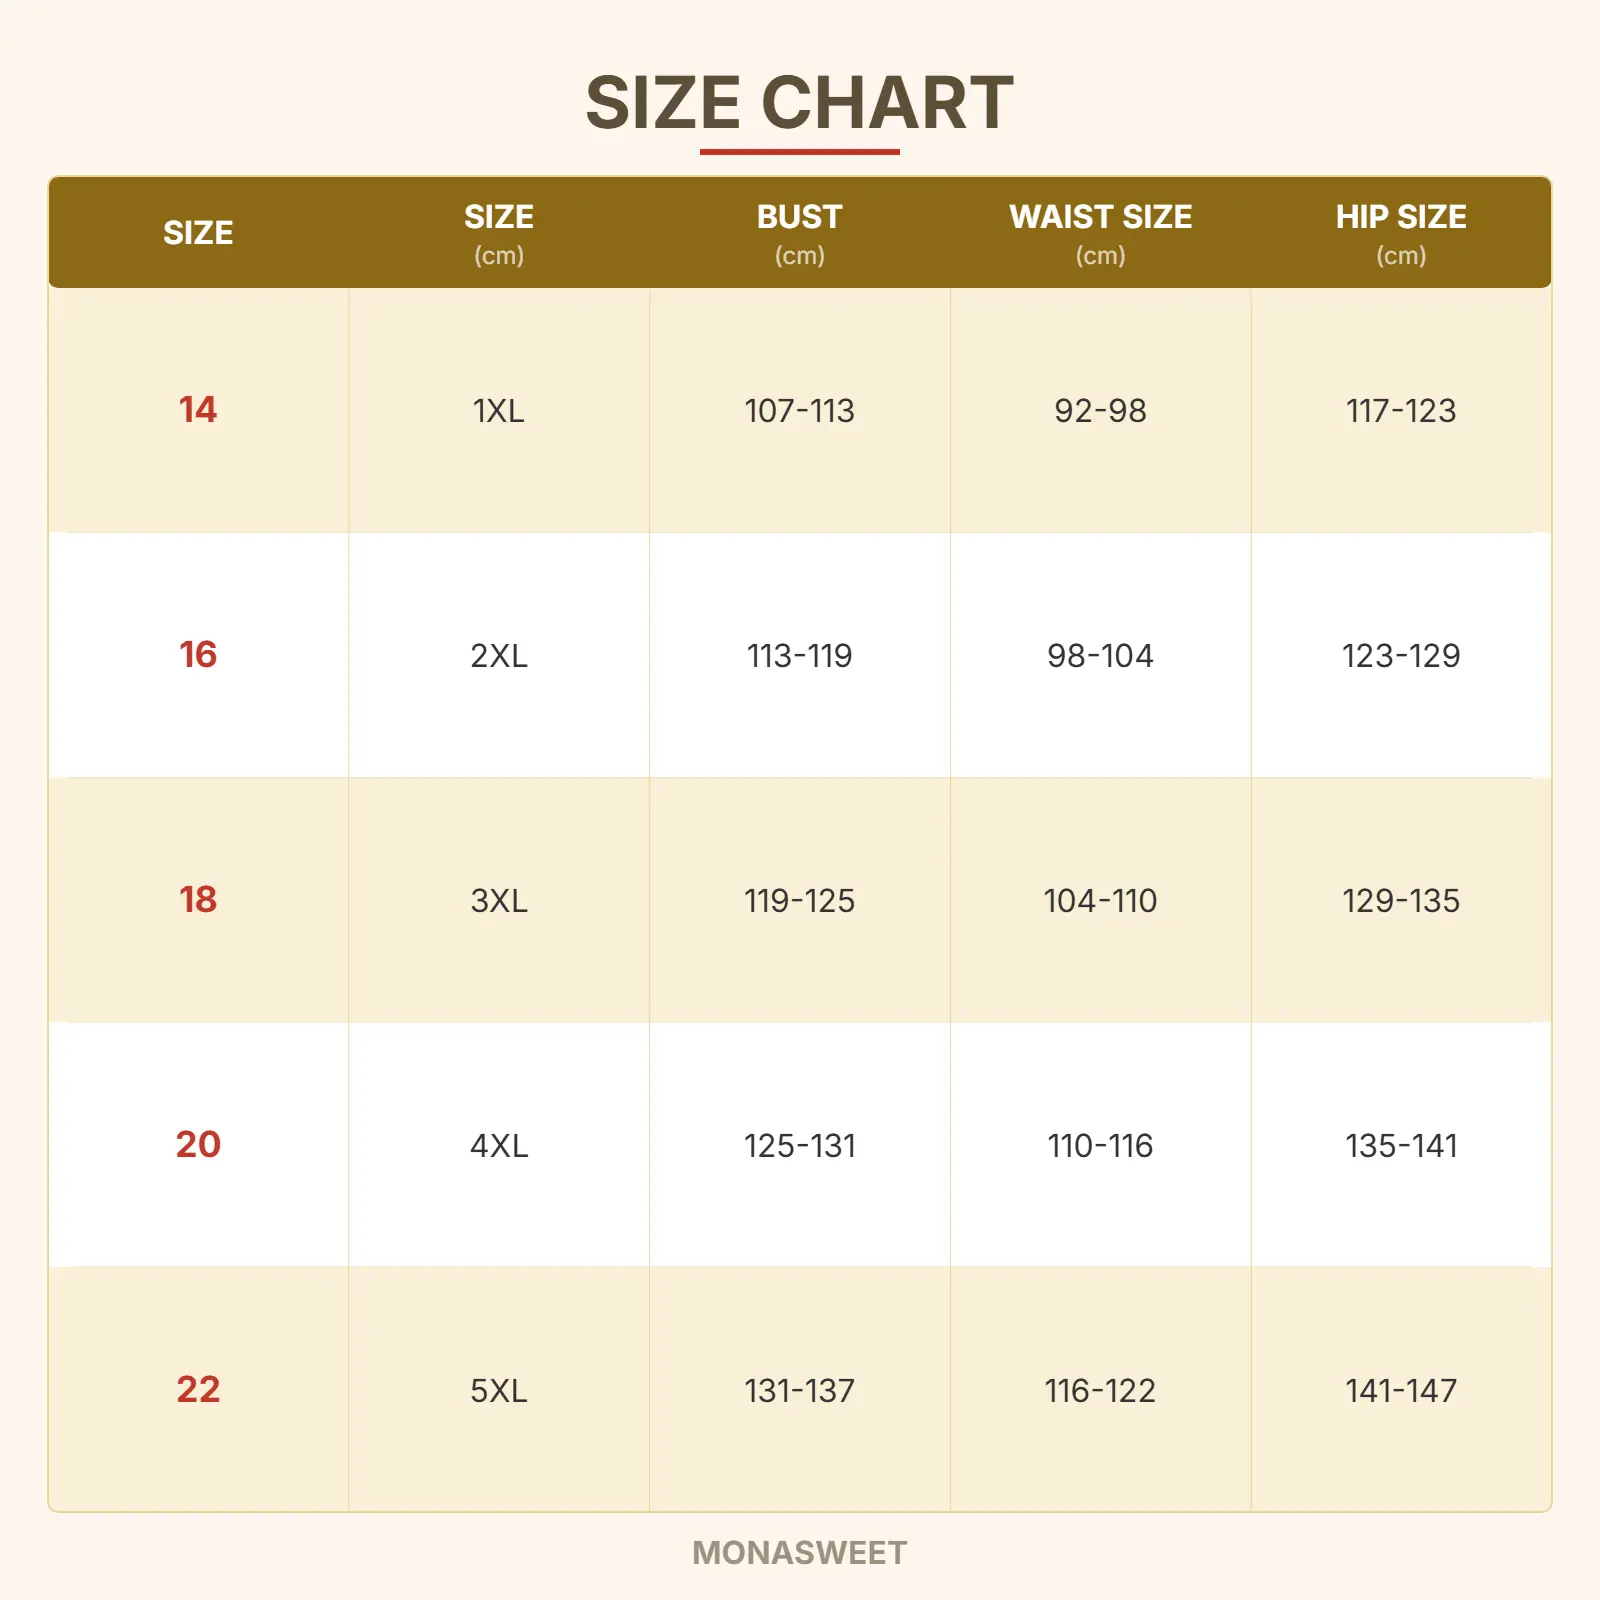Click the hip value 129-135
Screen dimensions: 1600x1600
coord(1401,901)
